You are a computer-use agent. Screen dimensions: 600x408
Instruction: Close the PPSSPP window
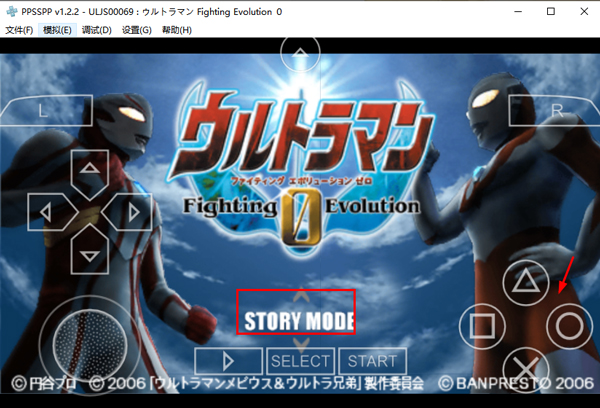tap(584, 11)
